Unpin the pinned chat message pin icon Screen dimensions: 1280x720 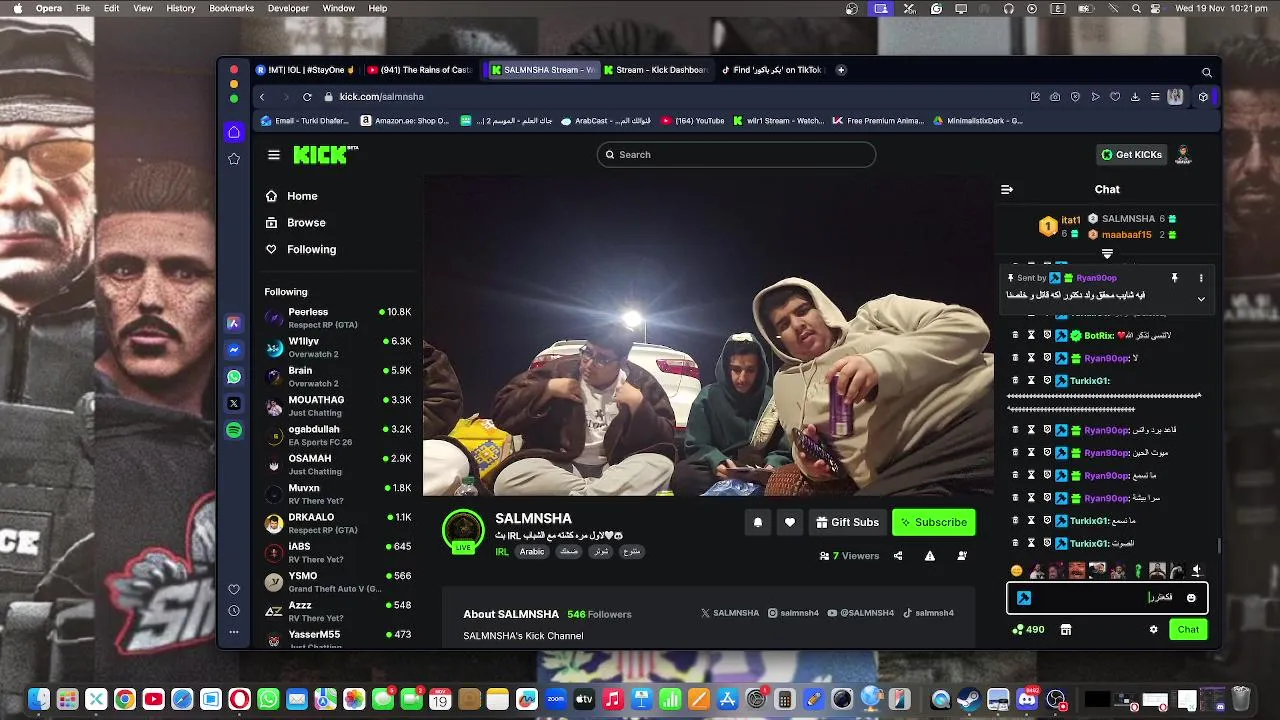coord(1174,278)
